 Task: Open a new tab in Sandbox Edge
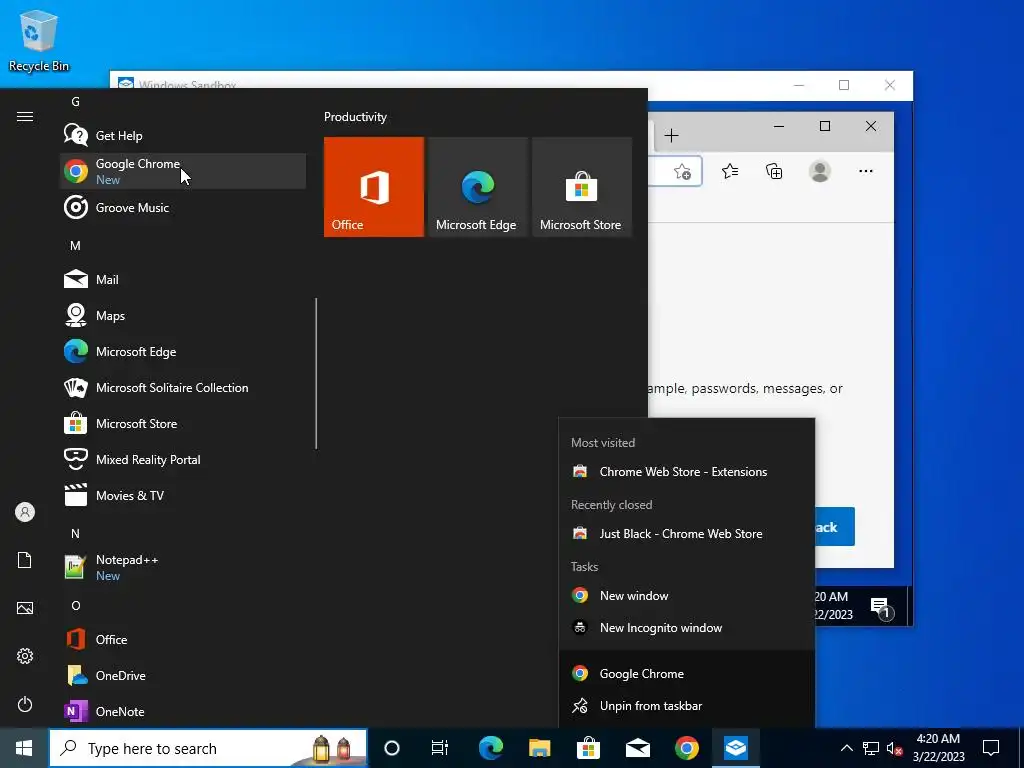671,135
